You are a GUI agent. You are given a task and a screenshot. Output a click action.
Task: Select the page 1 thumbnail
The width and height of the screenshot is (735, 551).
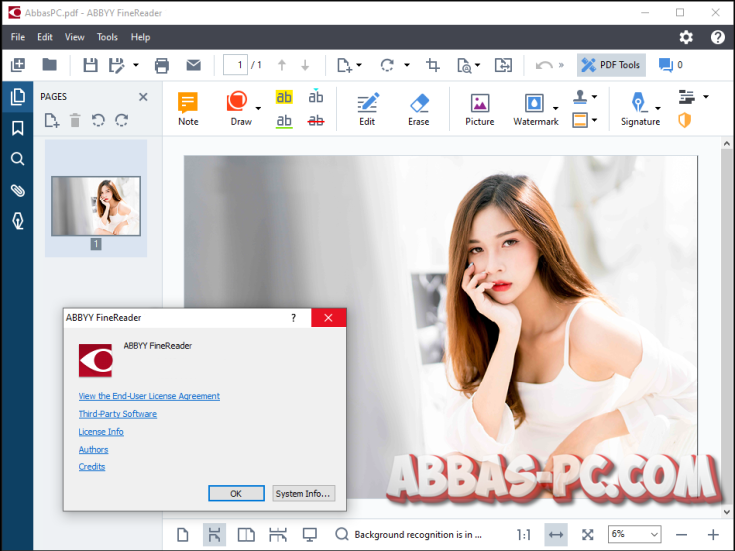click(96, 206)
